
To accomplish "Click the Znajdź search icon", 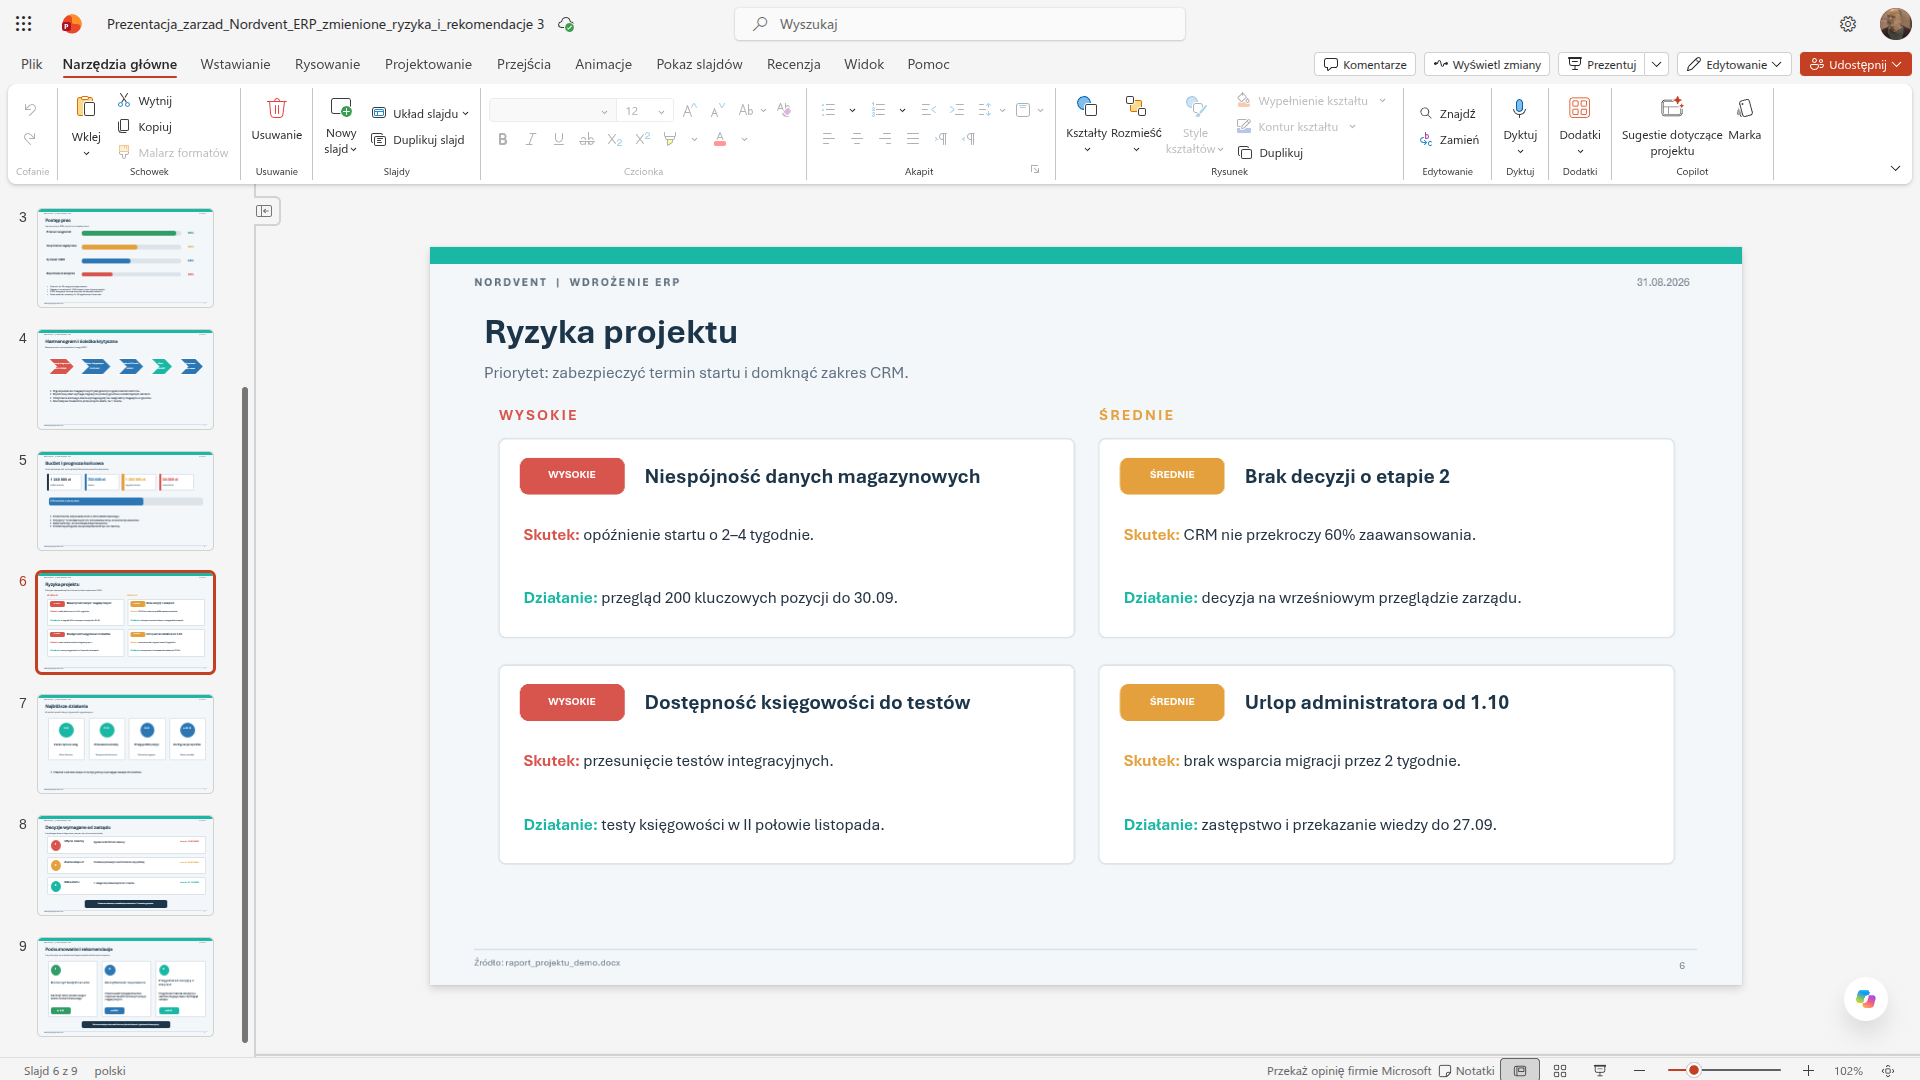I will coord(1426,113).
